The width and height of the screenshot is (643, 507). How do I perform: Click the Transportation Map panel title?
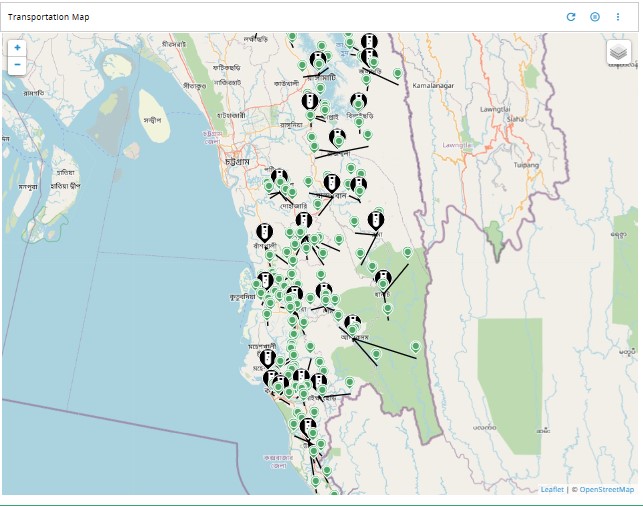pyautogui.click(x=49, y=17)
